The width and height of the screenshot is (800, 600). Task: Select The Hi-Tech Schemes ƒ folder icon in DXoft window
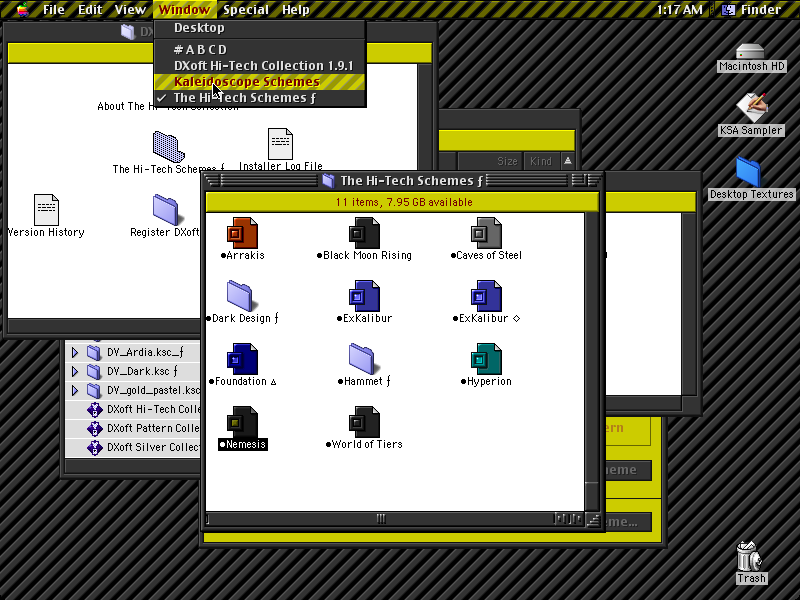168,146
